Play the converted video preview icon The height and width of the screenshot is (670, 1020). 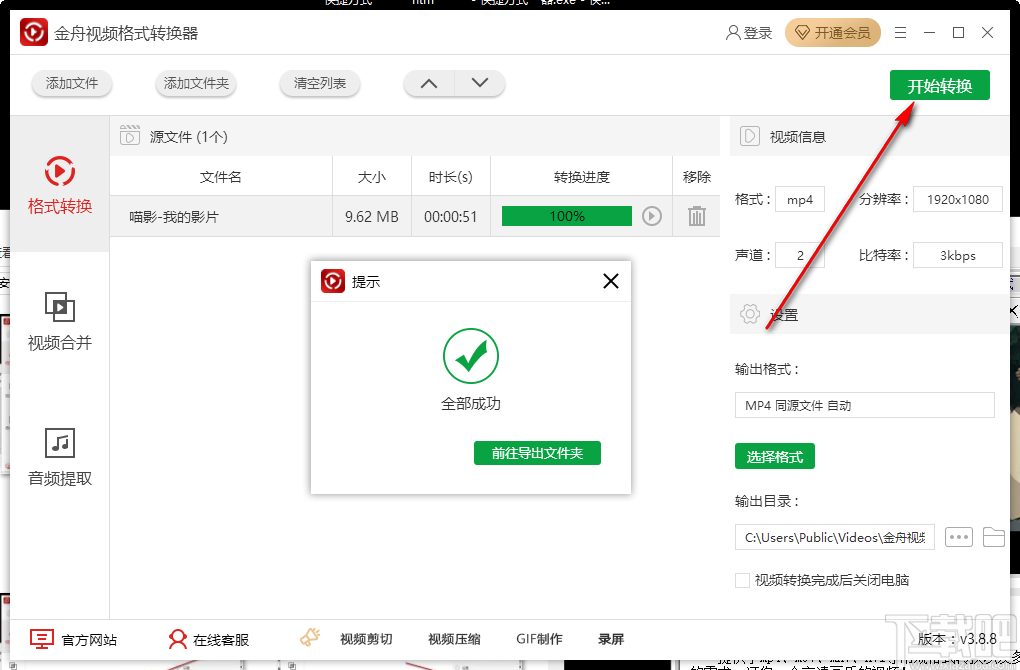point(653,215)
